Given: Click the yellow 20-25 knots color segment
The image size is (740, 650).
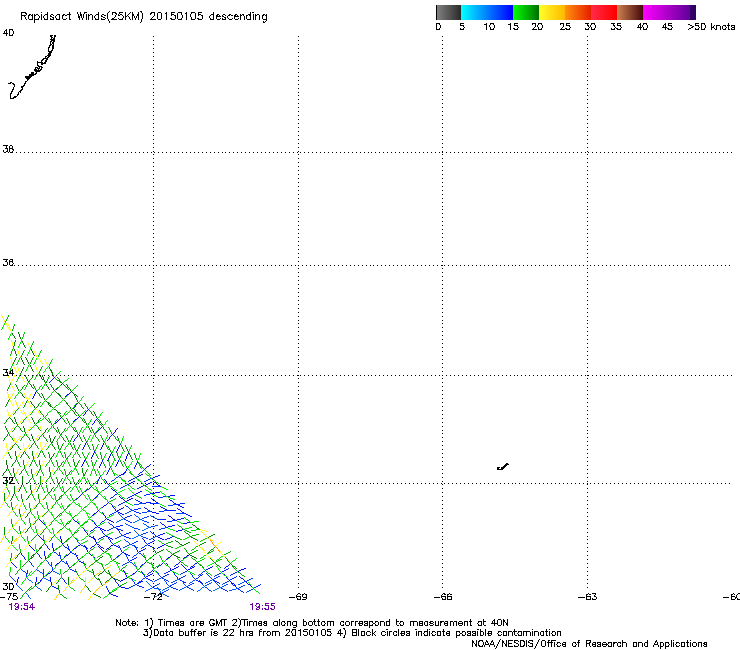Looking at the screenshot, I should [552, 12].
